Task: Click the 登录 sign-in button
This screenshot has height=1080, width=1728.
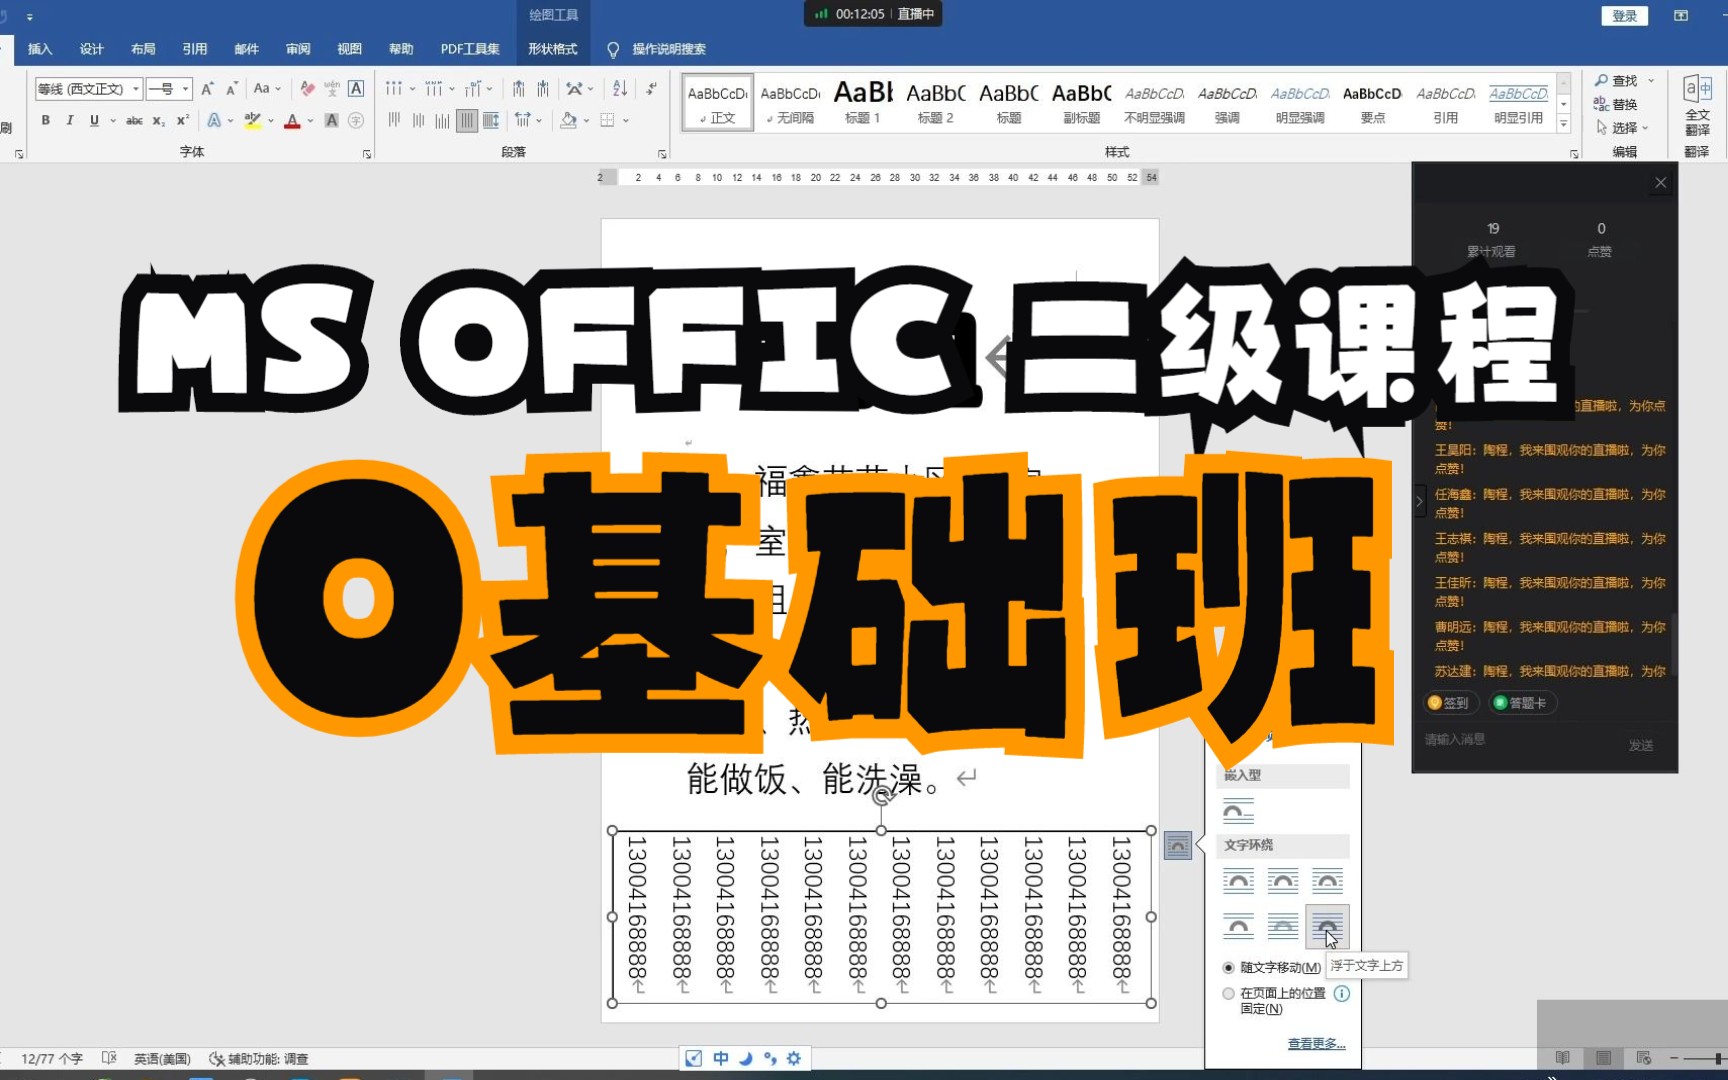Action: click(x=1625, y=15)
